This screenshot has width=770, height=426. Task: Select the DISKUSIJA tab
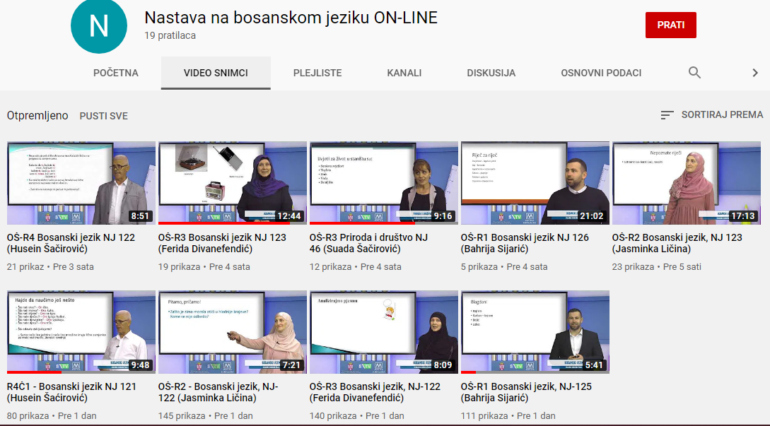click(491, 73)
